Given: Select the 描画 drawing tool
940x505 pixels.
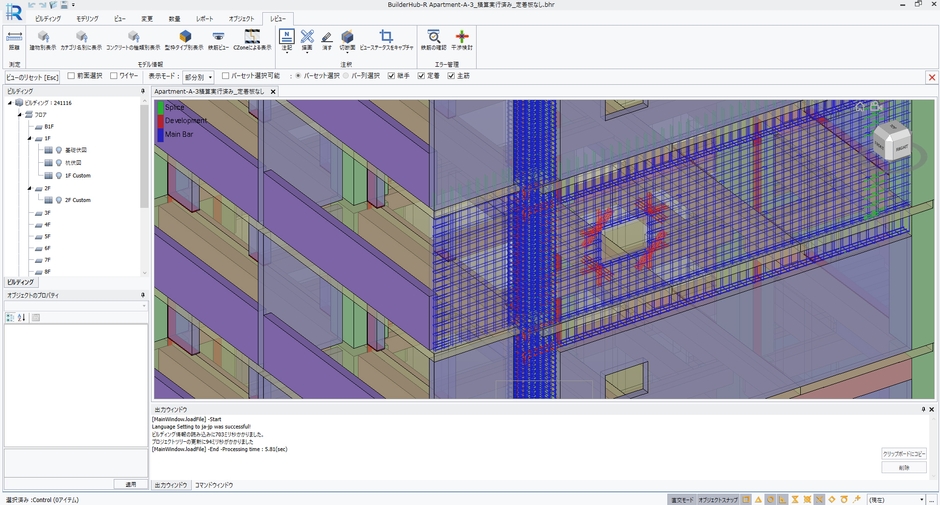Looking at the screenshot, I should click(x=307, y=40).
